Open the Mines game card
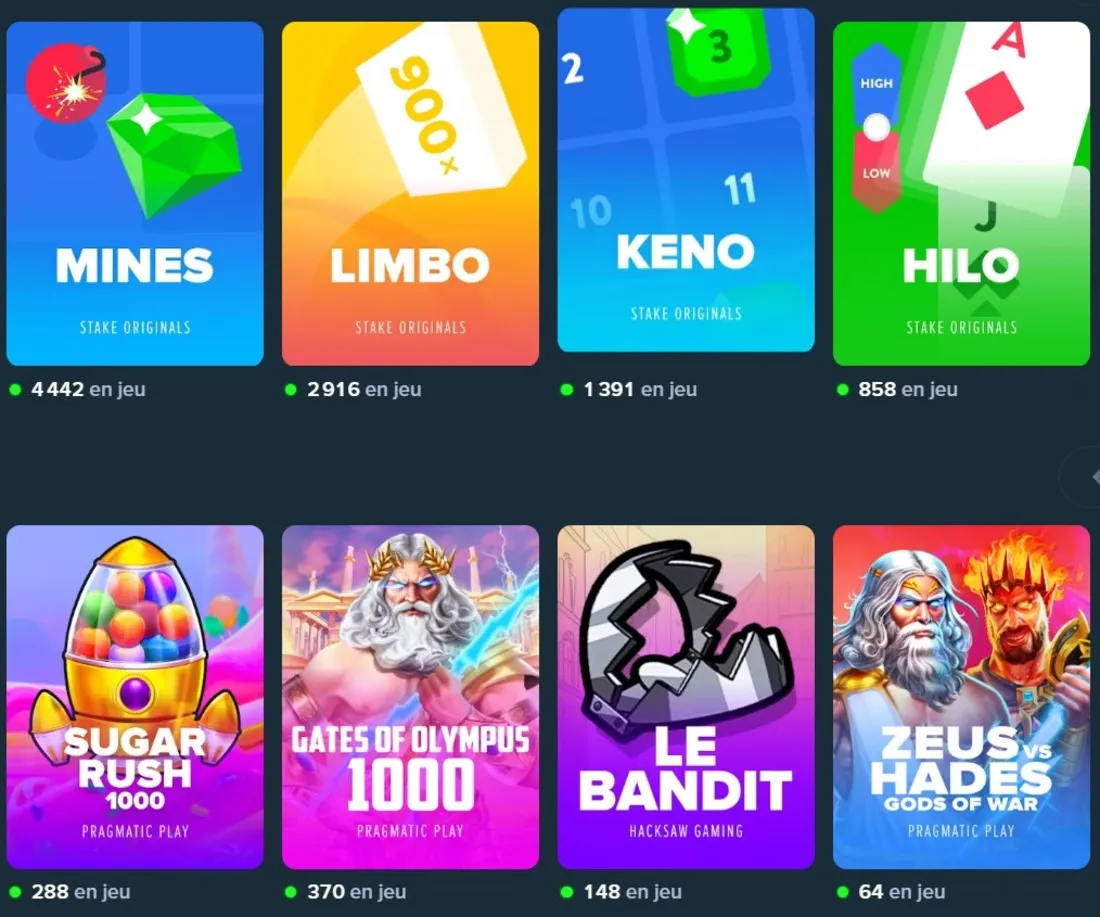The image size is (1100, 917). pyautogui.click(x=135, y=194)
